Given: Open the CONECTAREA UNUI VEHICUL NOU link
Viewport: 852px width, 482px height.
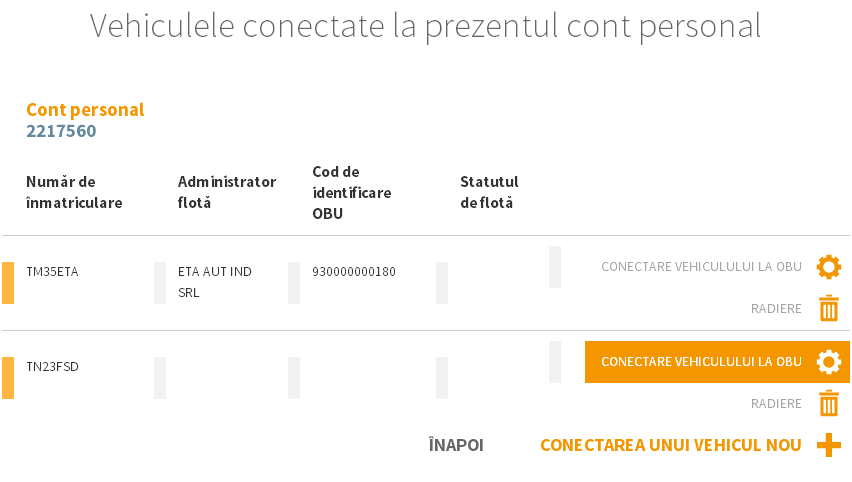Looking at the screenshot, I should (x=670, y=446).
